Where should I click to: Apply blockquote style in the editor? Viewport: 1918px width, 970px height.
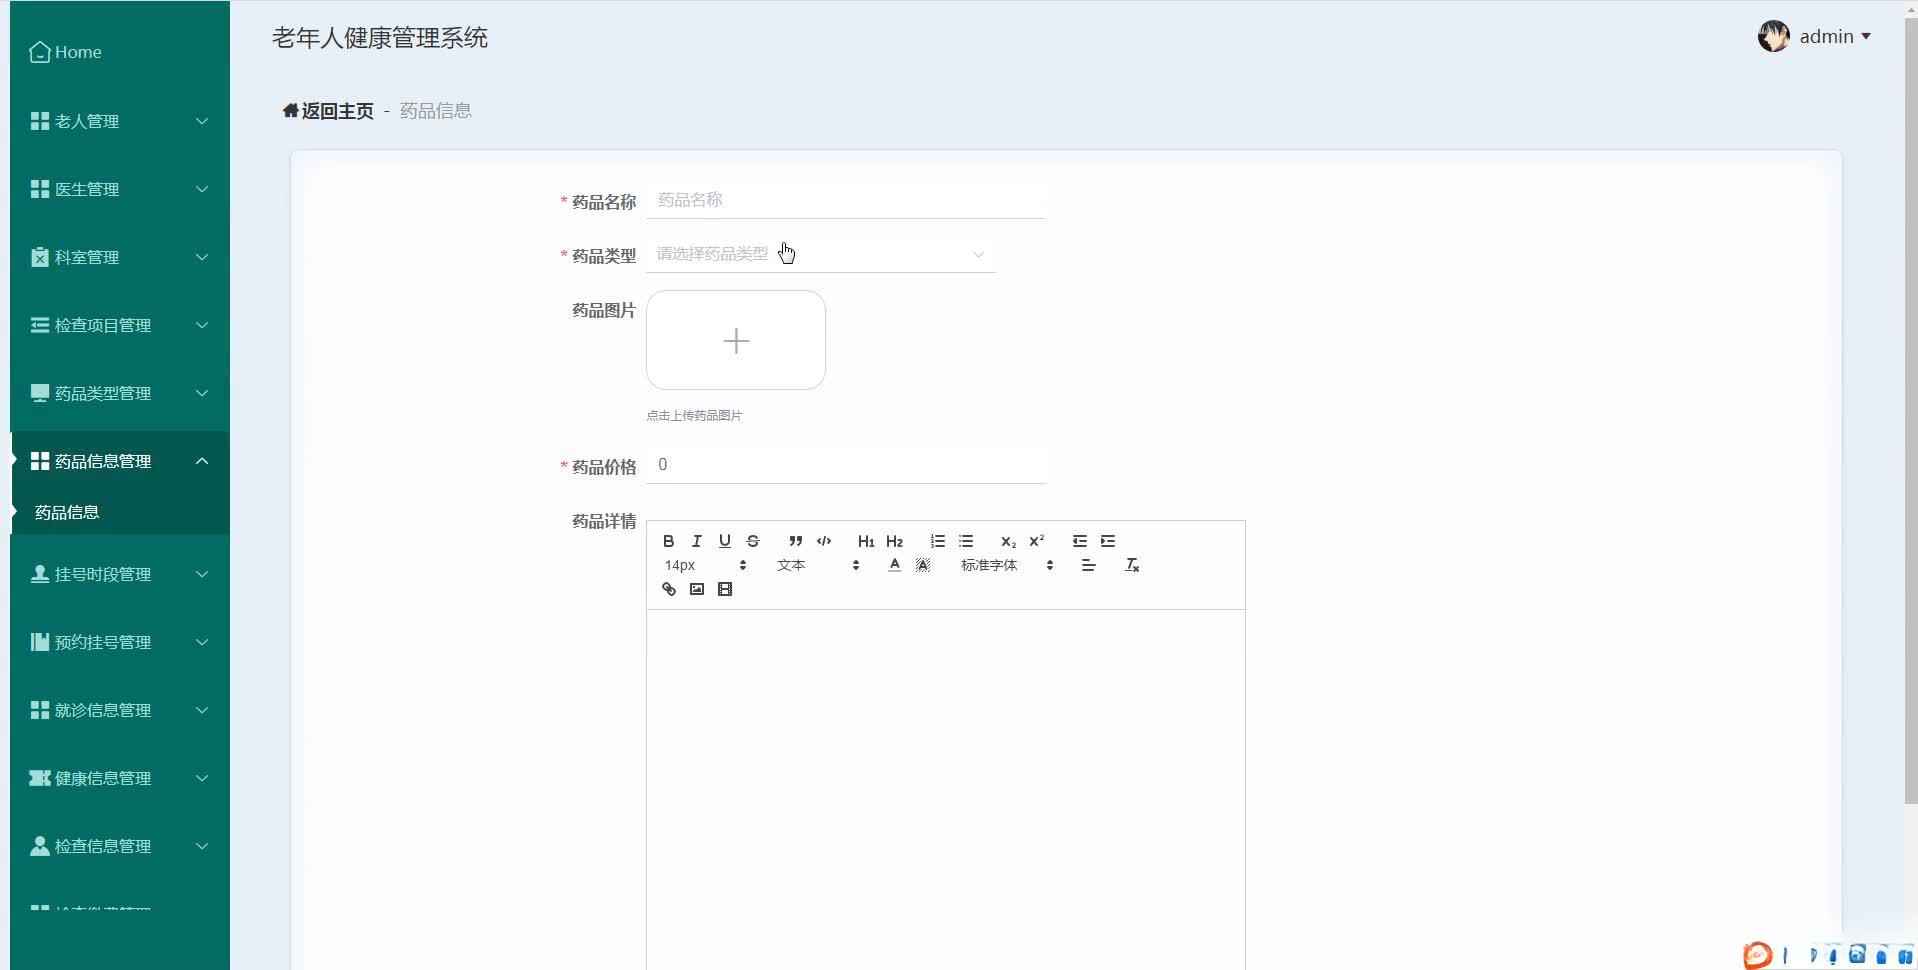tap(795, 541)
